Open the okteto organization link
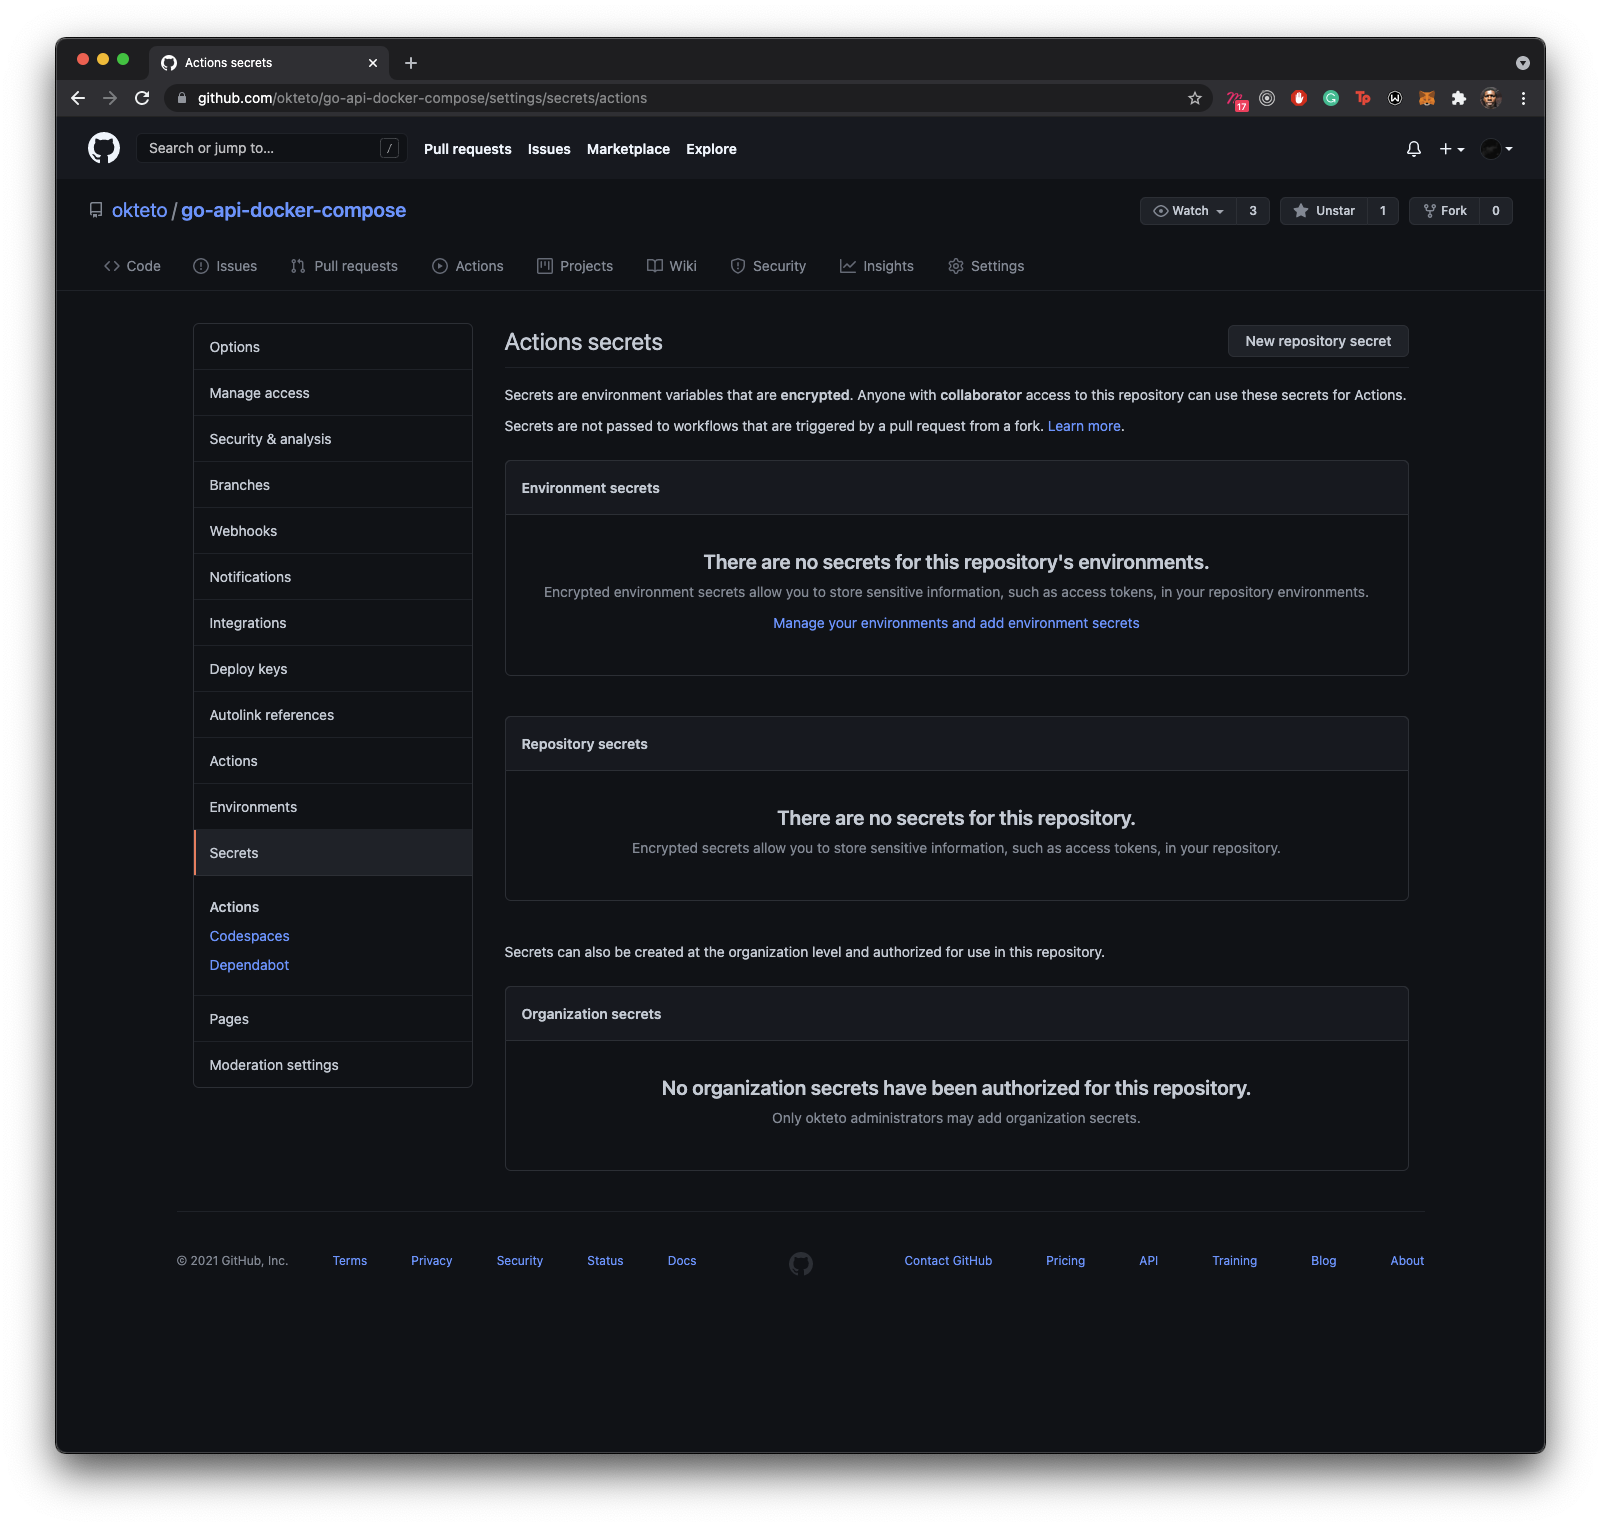The image size is (1601, 1527). [x=140, y=210]
